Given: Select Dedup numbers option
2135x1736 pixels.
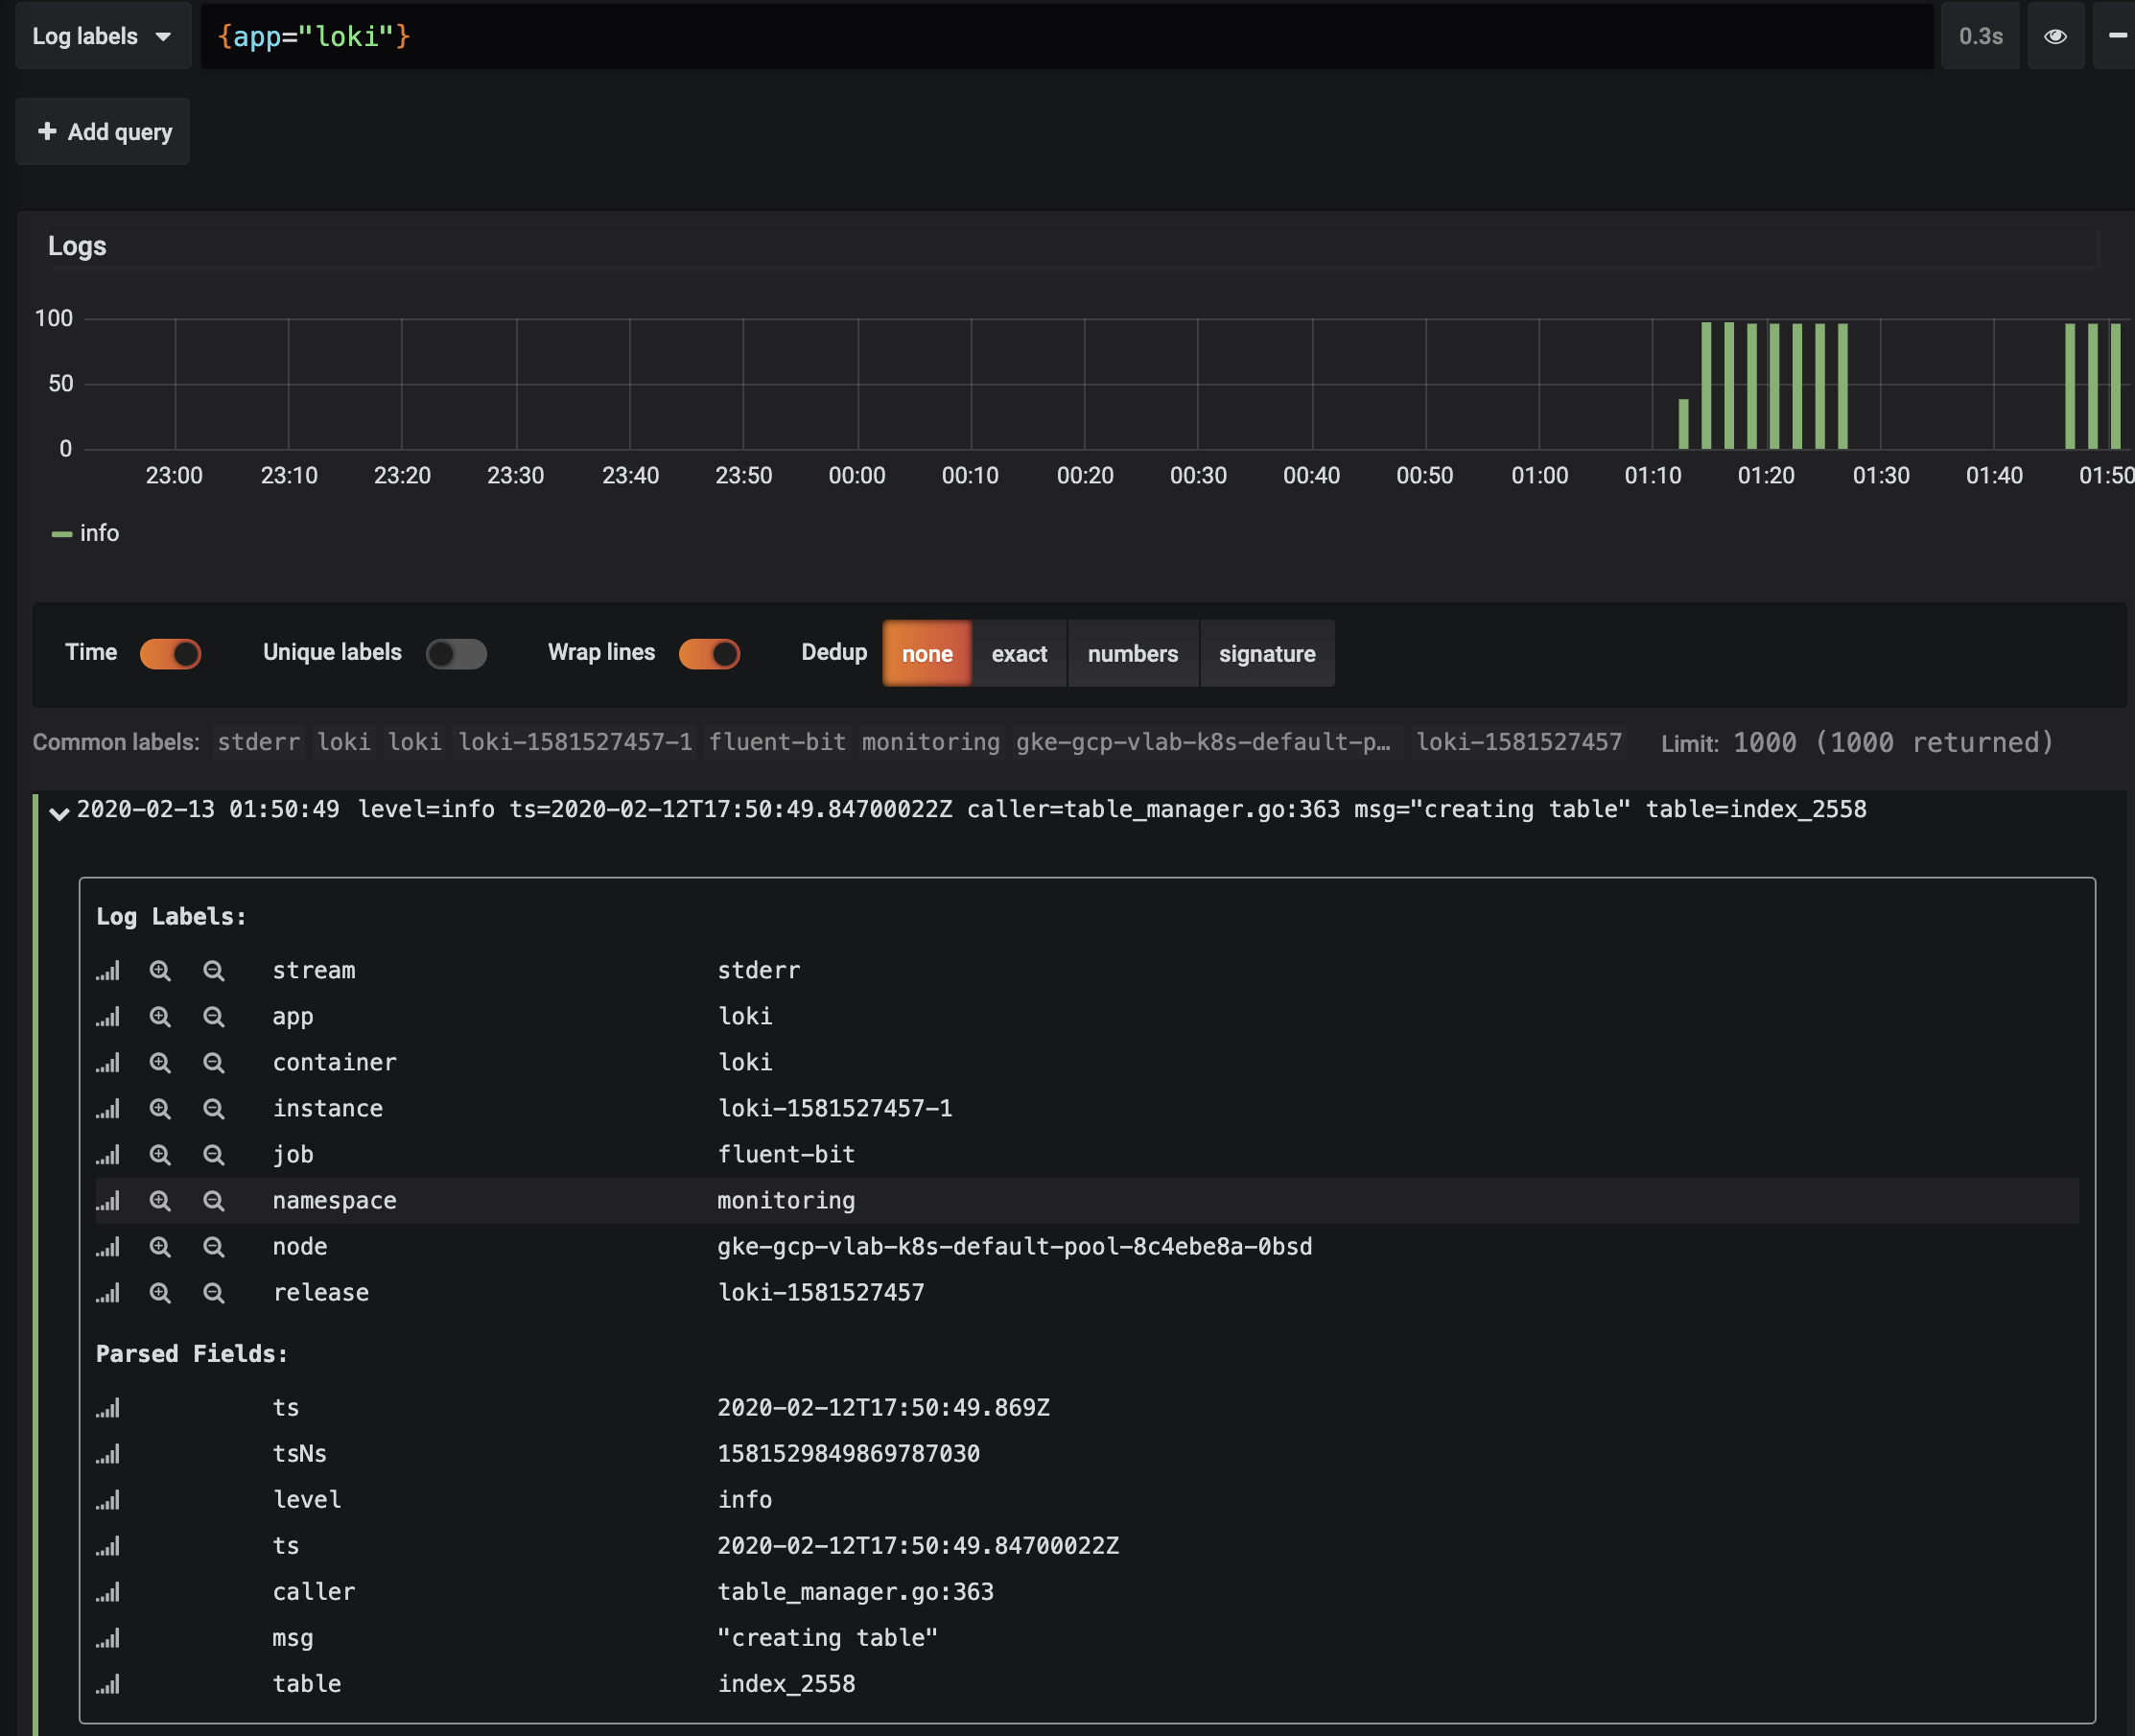Looking at the screenshot, I should 1133,654.
